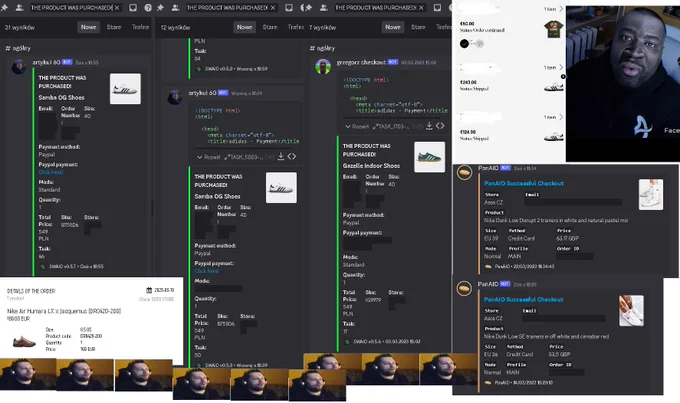This screenshot has height=403, width=680.
Task: Open Samba OG Shoes thumbnail in the 12 wyników panel
Action: (x=281, y=188)
